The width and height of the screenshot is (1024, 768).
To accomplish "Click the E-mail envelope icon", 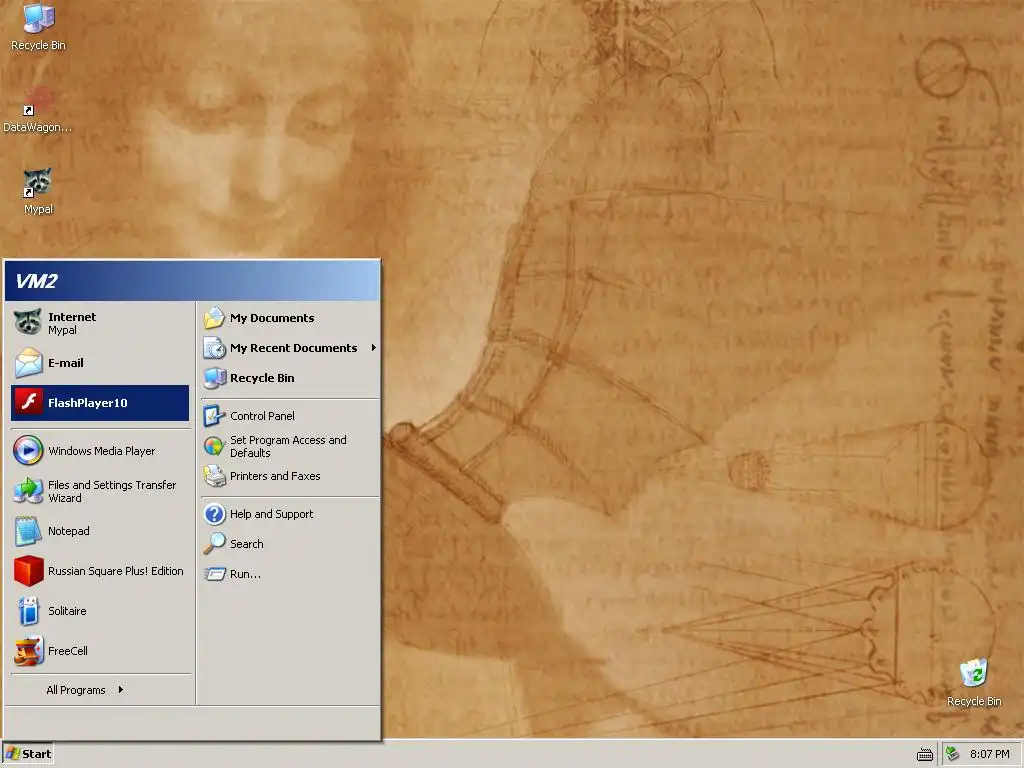I will (x=28, y=362).
